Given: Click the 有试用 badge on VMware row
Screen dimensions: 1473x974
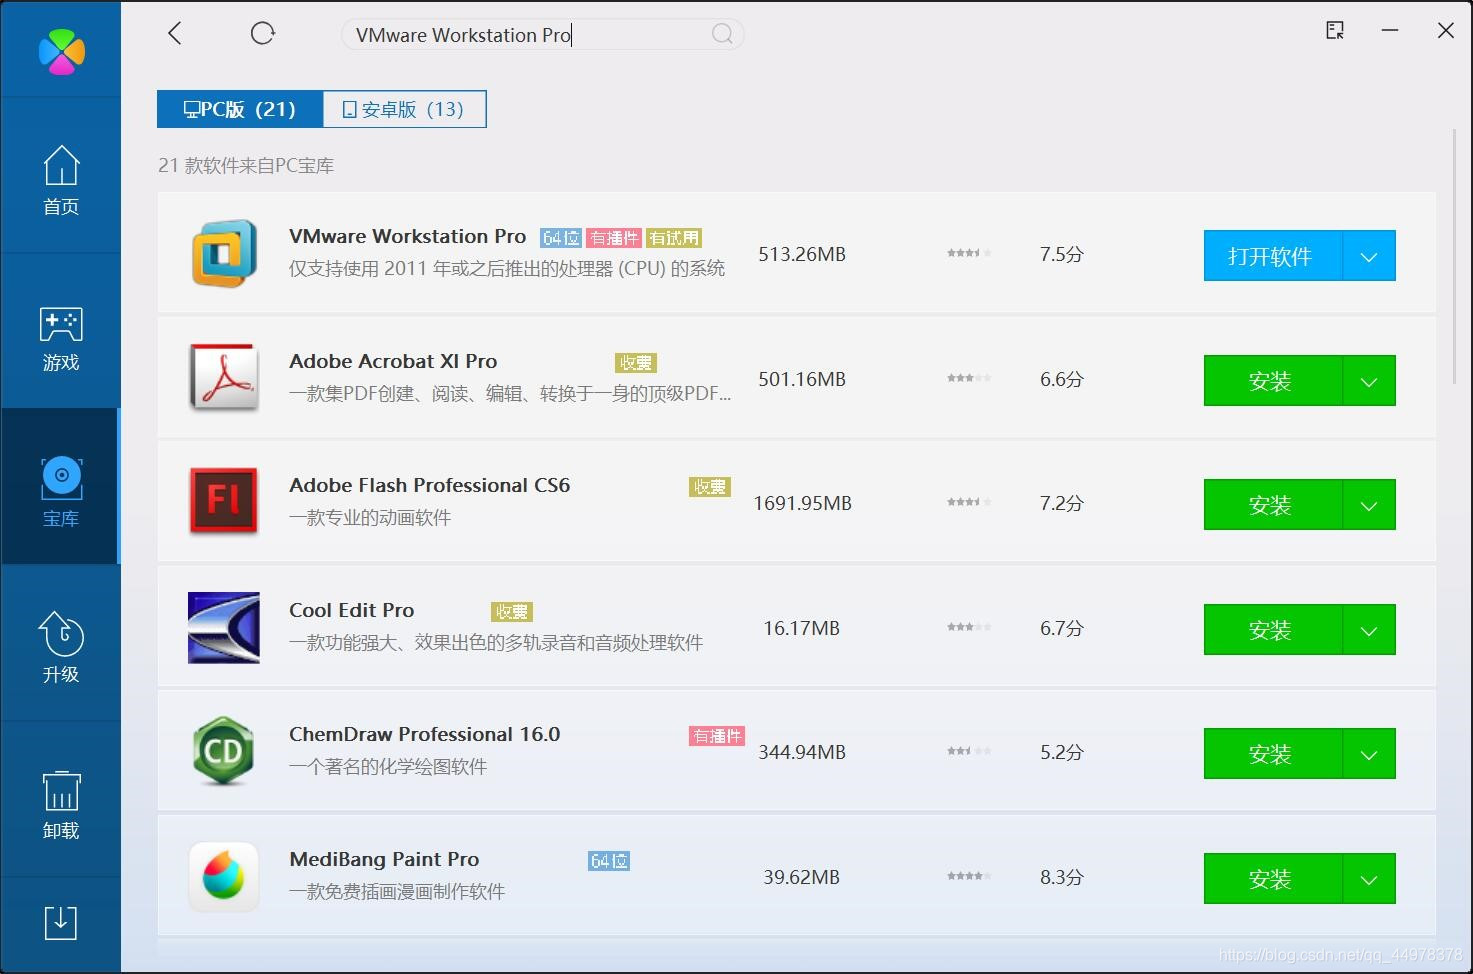Looking at the screenshot, I should click(674, 238).
